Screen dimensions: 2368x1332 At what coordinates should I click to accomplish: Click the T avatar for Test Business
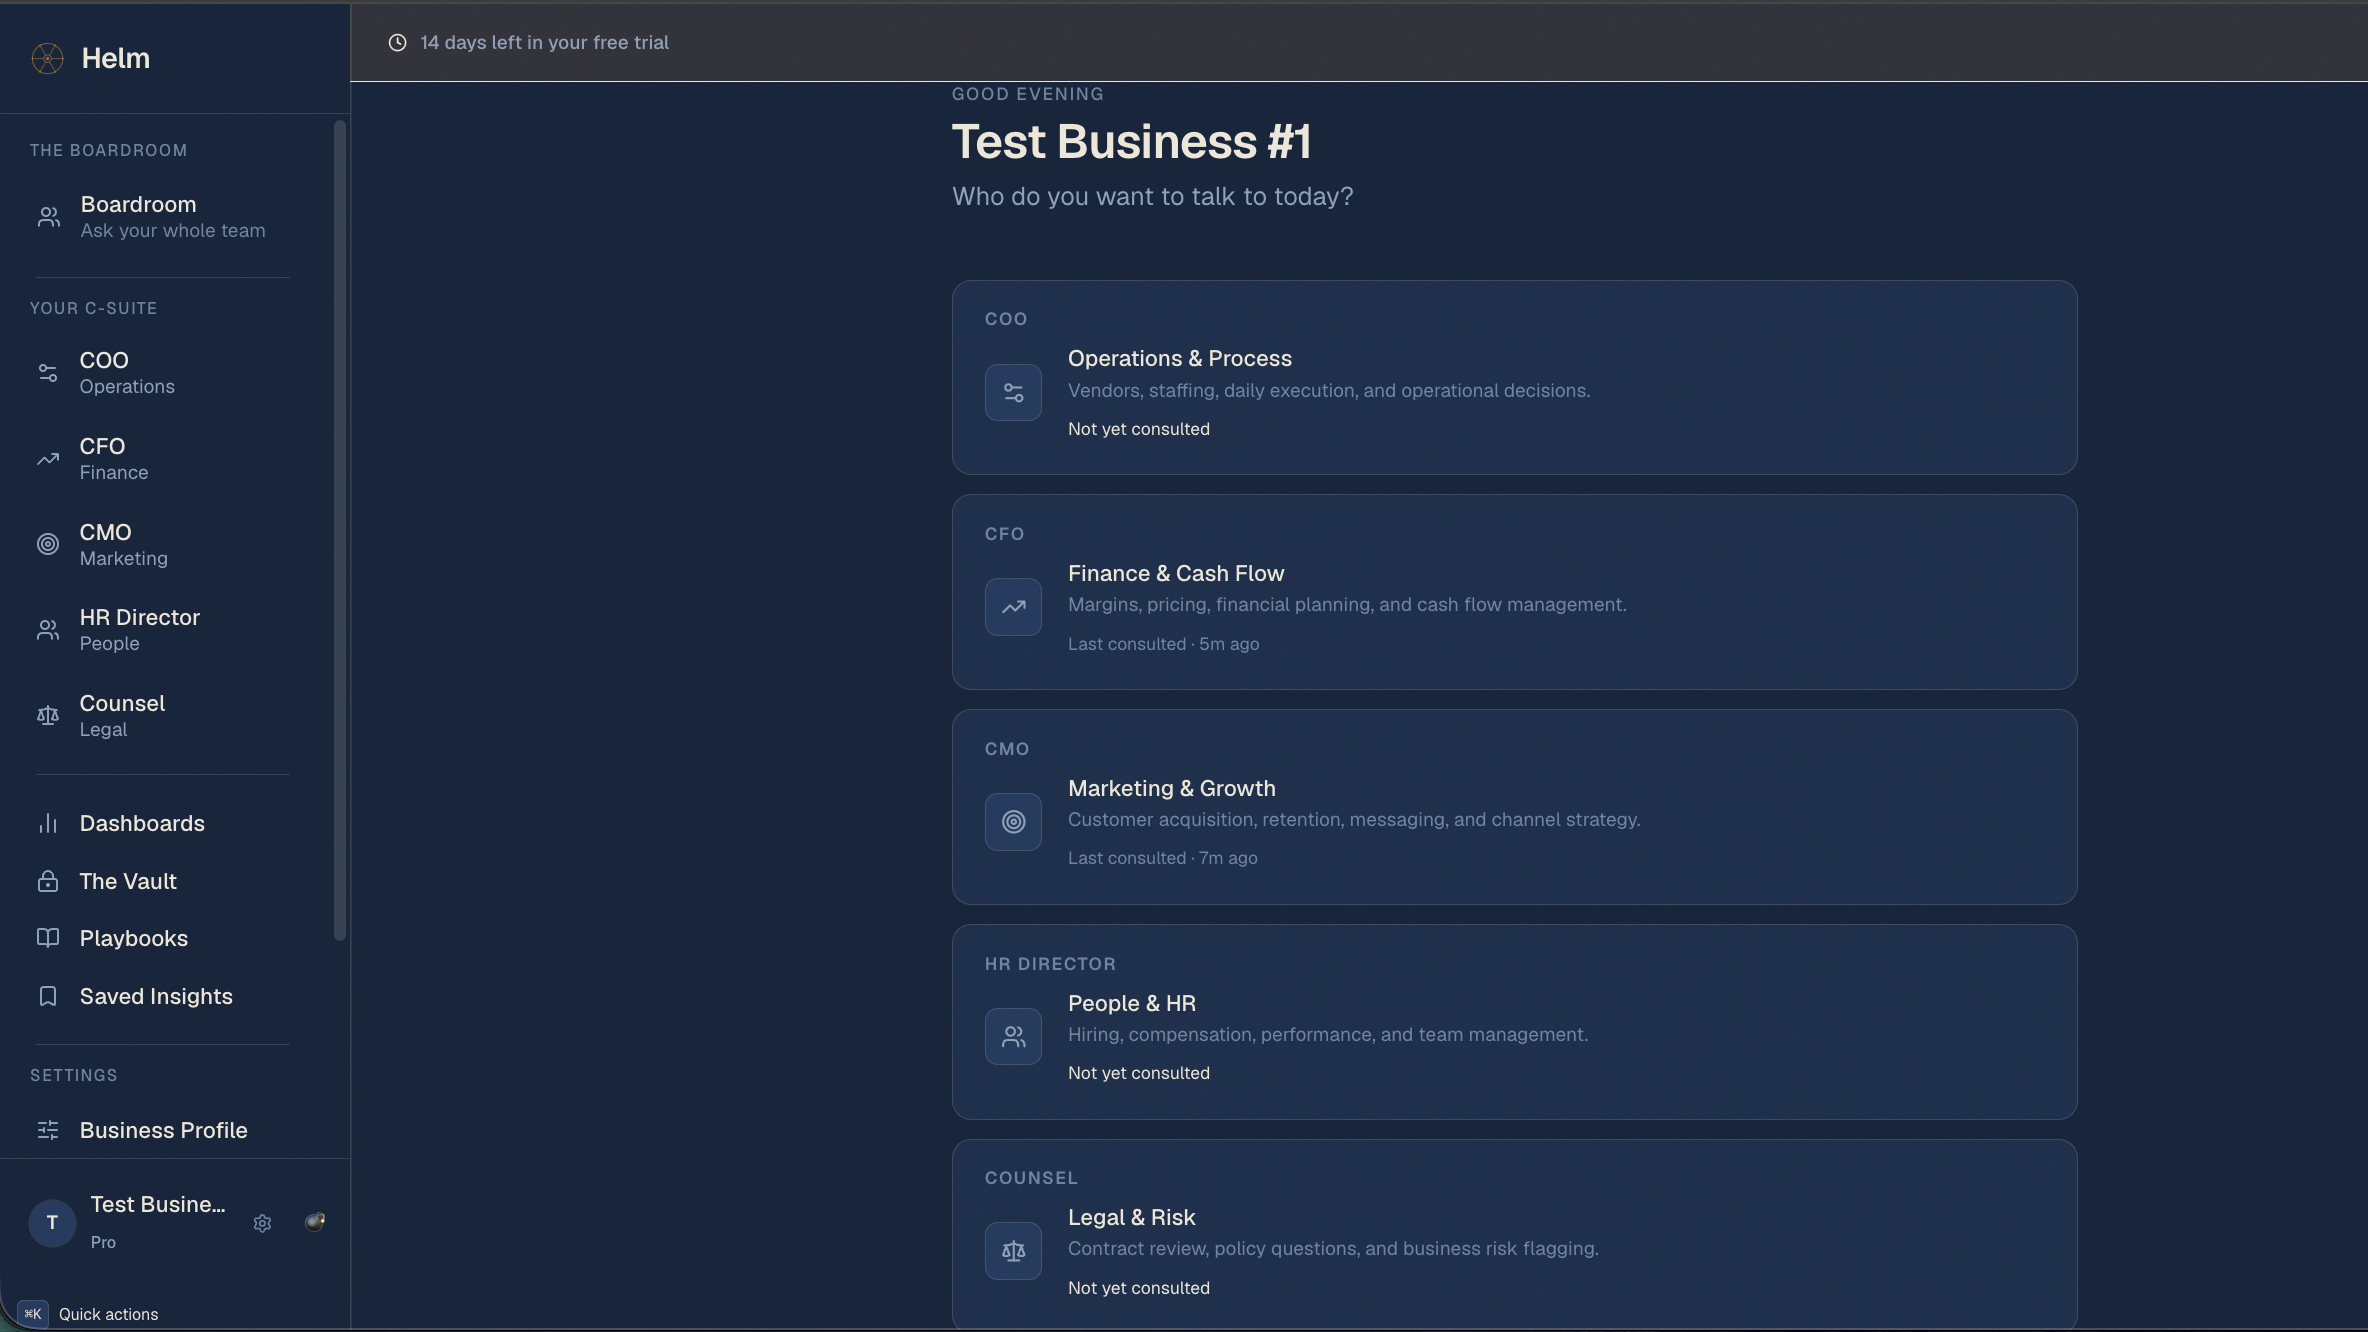[52, 1223]
